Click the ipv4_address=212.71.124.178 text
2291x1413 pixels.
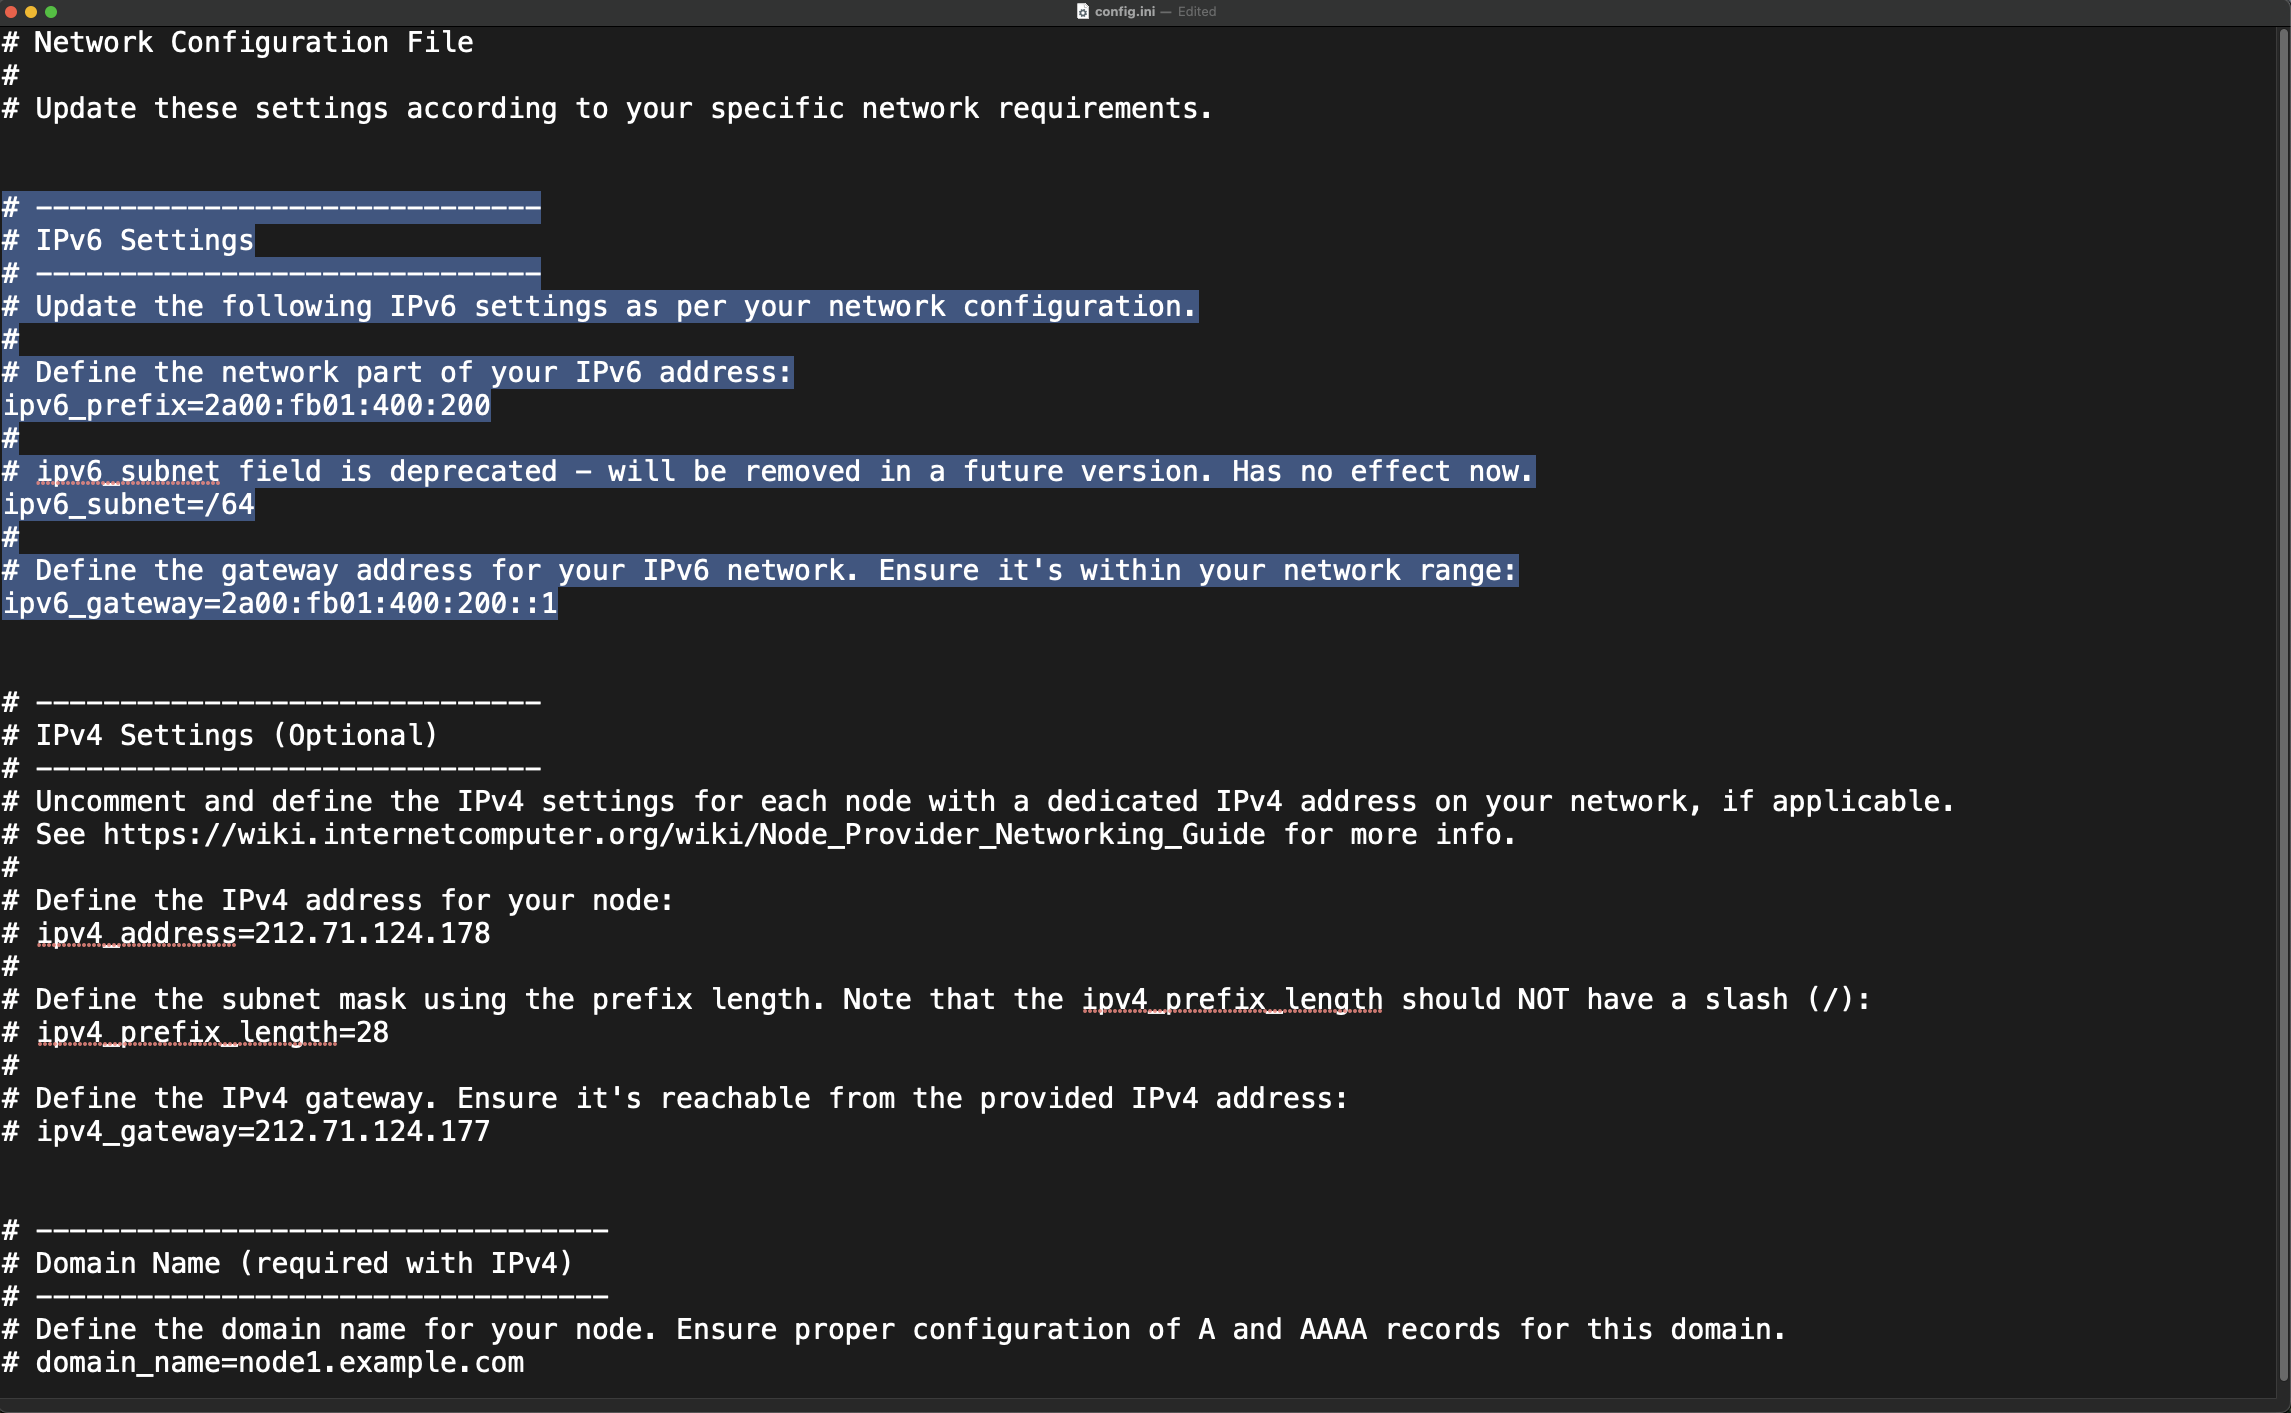point(263,933)
